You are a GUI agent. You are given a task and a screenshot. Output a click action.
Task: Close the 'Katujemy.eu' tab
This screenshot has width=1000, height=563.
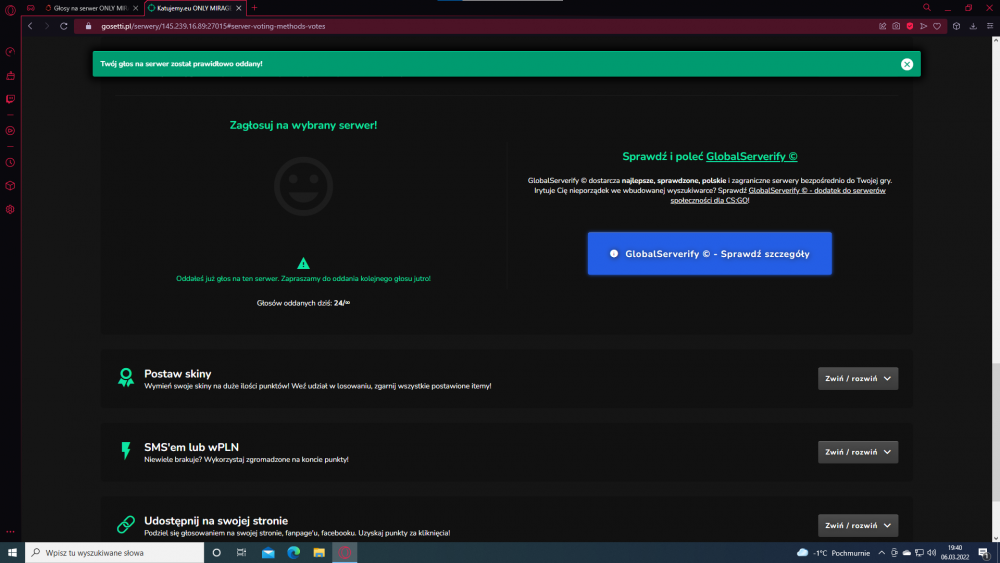pyautogui.click(x=239, y=8)
